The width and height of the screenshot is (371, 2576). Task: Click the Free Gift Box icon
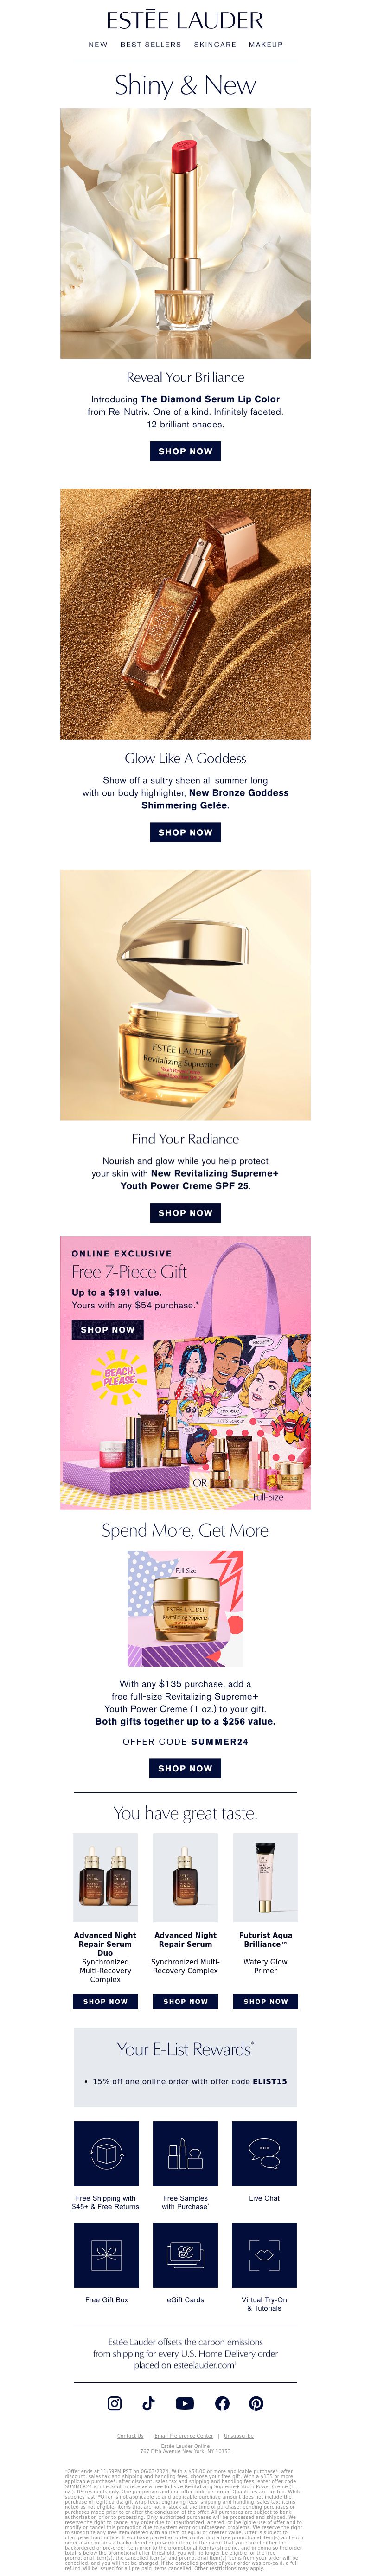[106, 2255]
